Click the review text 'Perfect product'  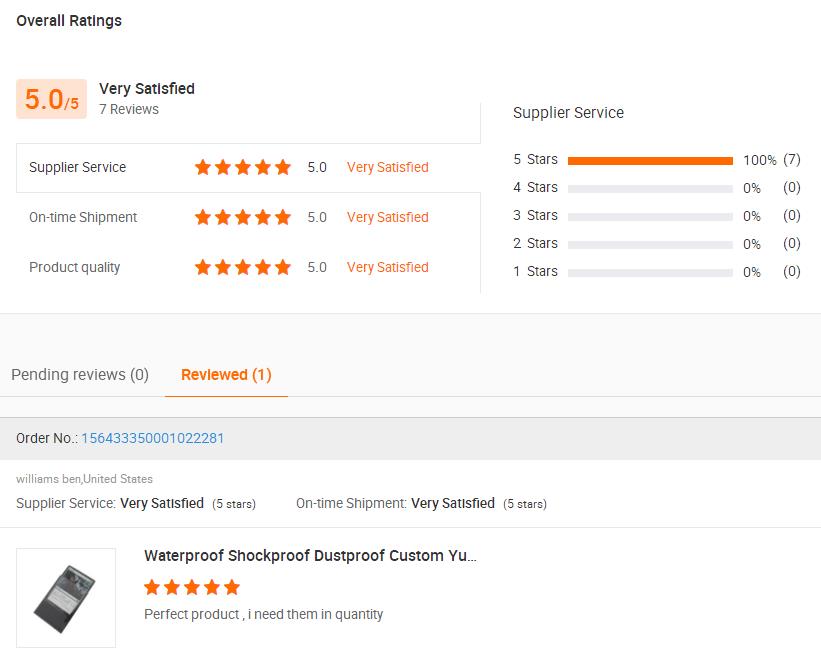(x=263, y=614)
